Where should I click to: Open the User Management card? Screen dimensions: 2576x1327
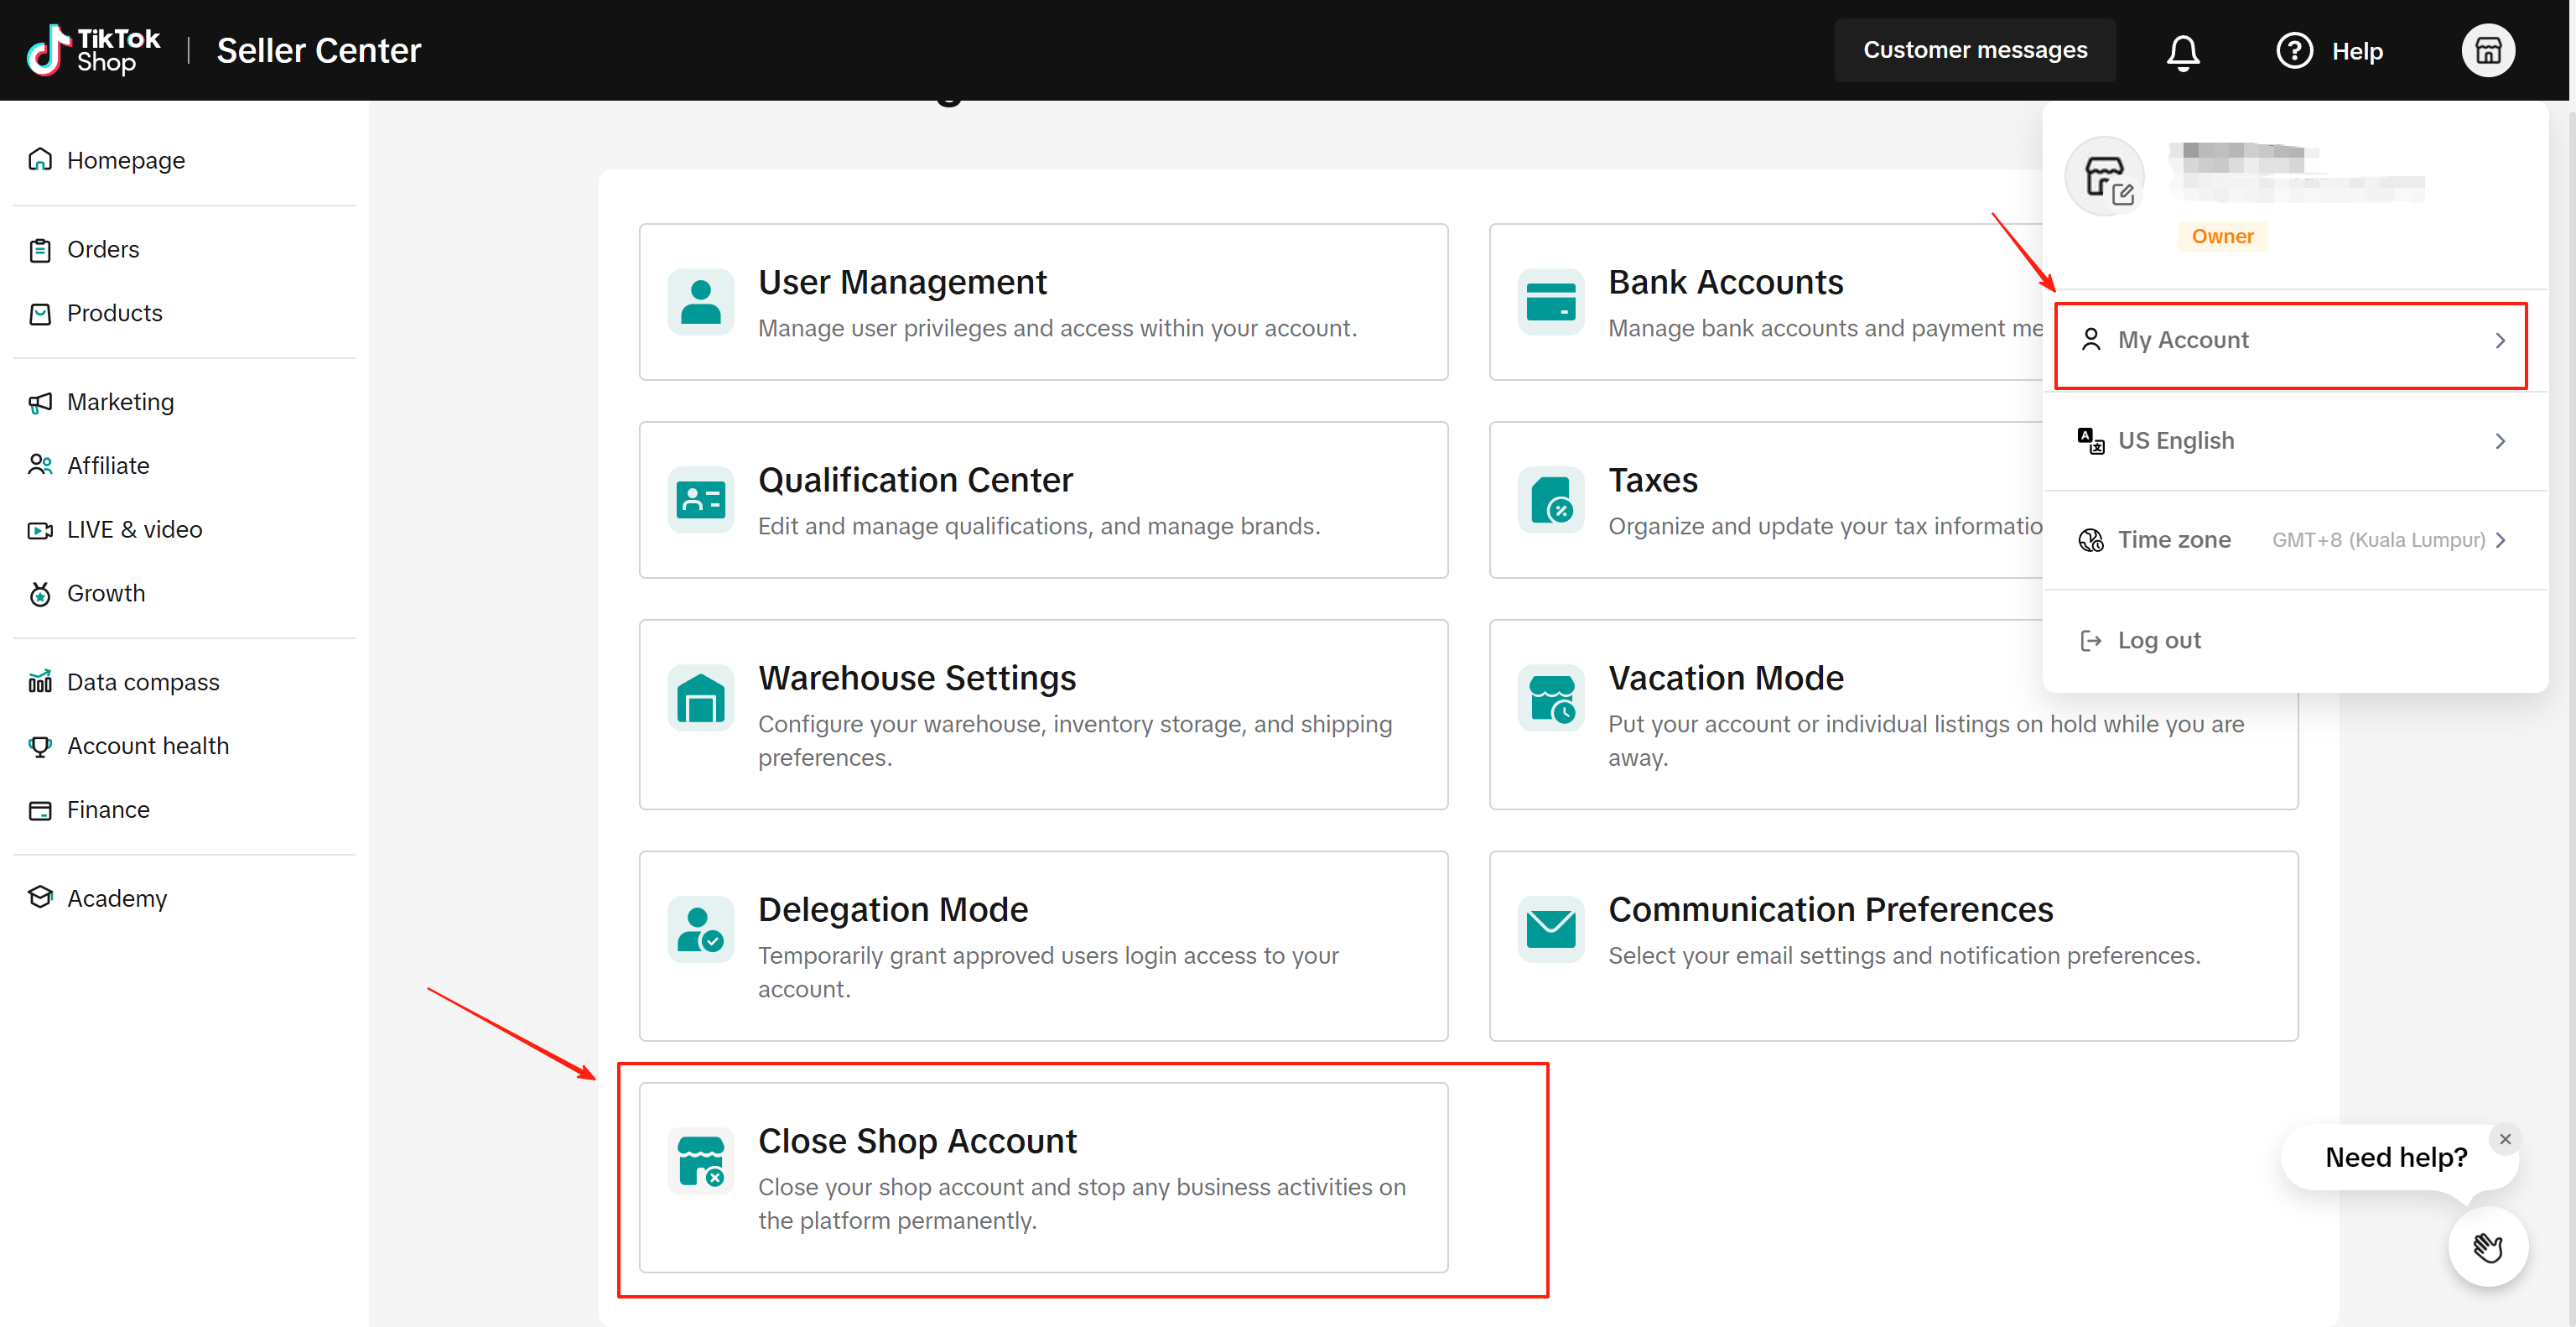point(1043,302)
